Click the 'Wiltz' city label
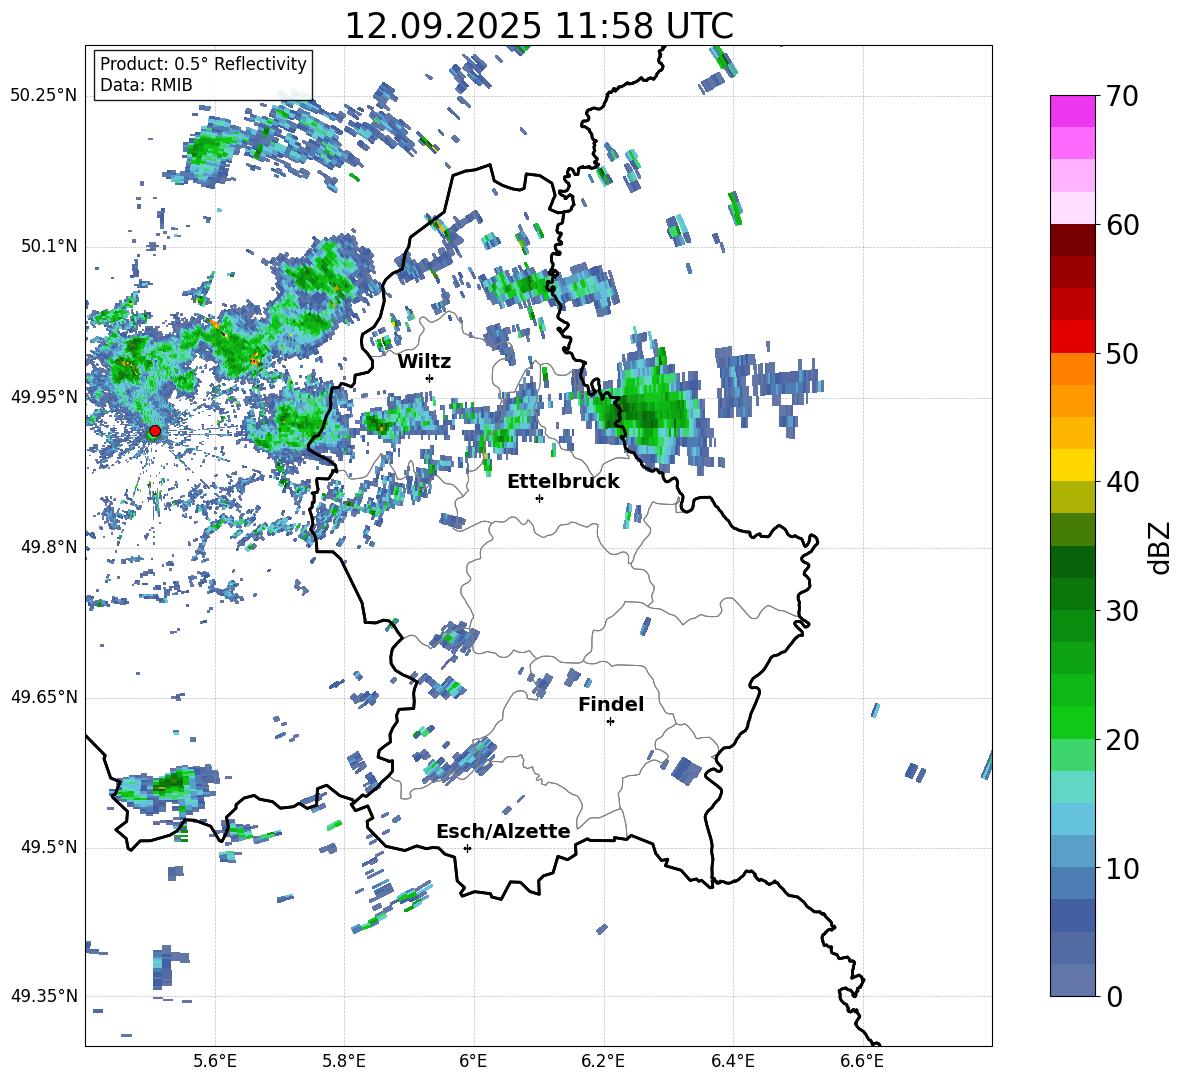 (424, 362)
